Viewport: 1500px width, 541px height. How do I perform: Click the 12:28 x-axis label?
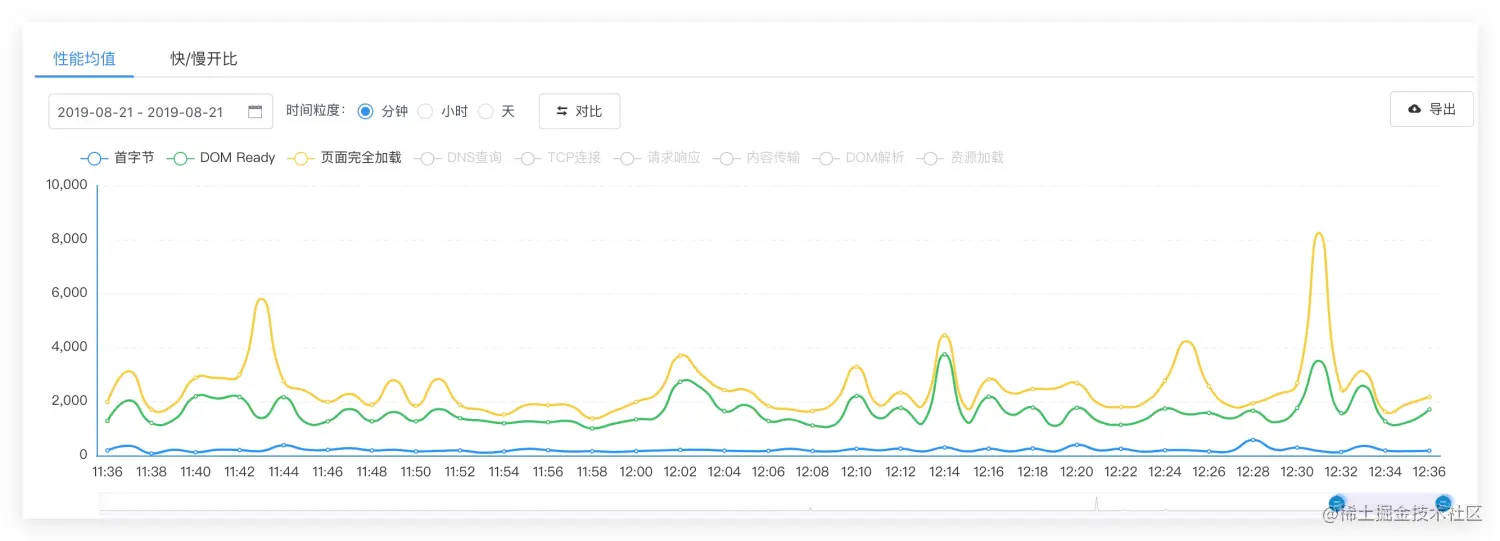1253,472
